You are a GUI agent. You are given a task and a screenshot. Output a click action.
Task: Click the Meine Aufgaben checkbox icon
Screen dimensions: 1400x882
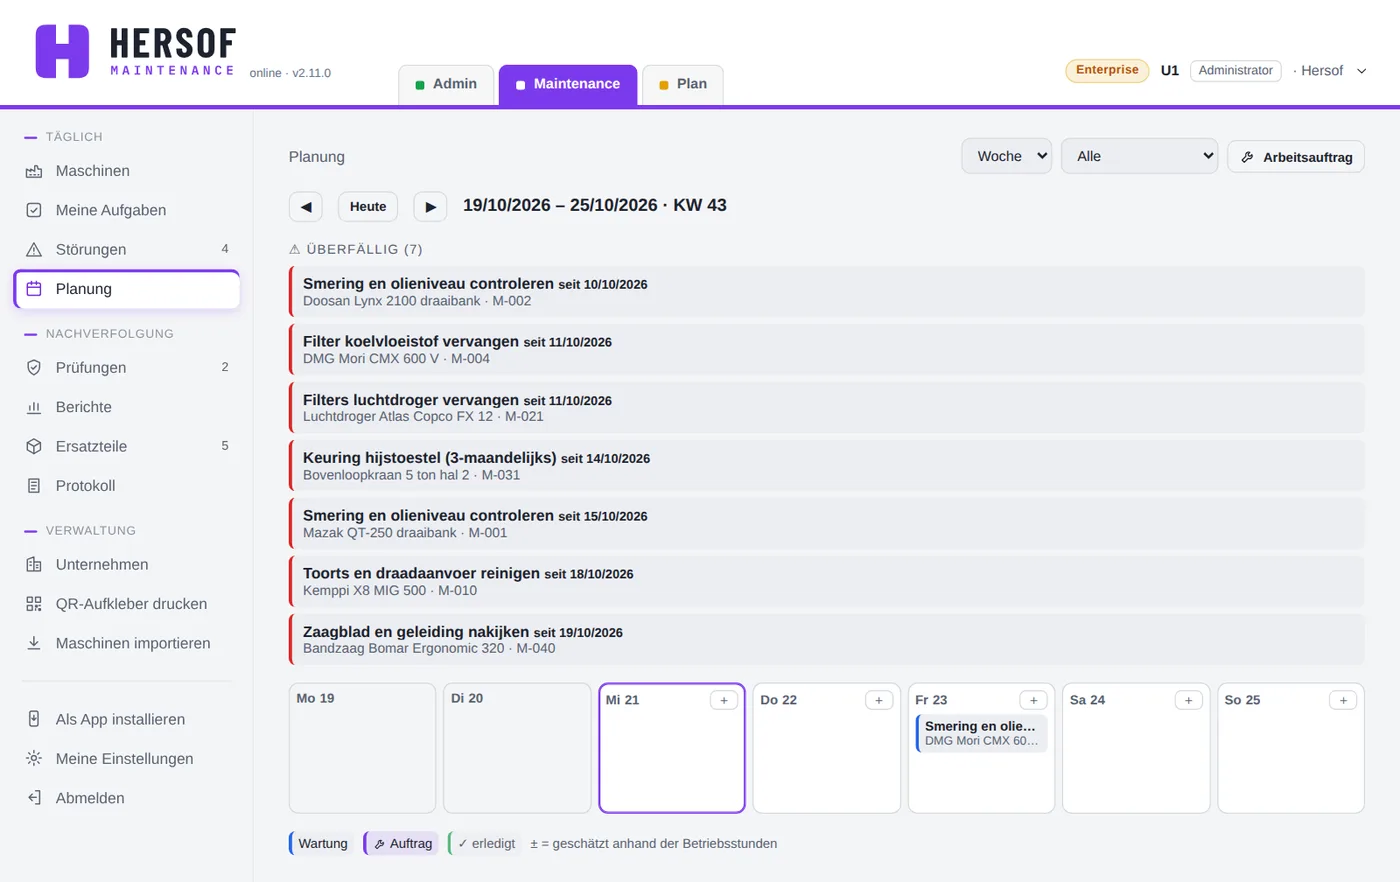[x=34, y=210]
